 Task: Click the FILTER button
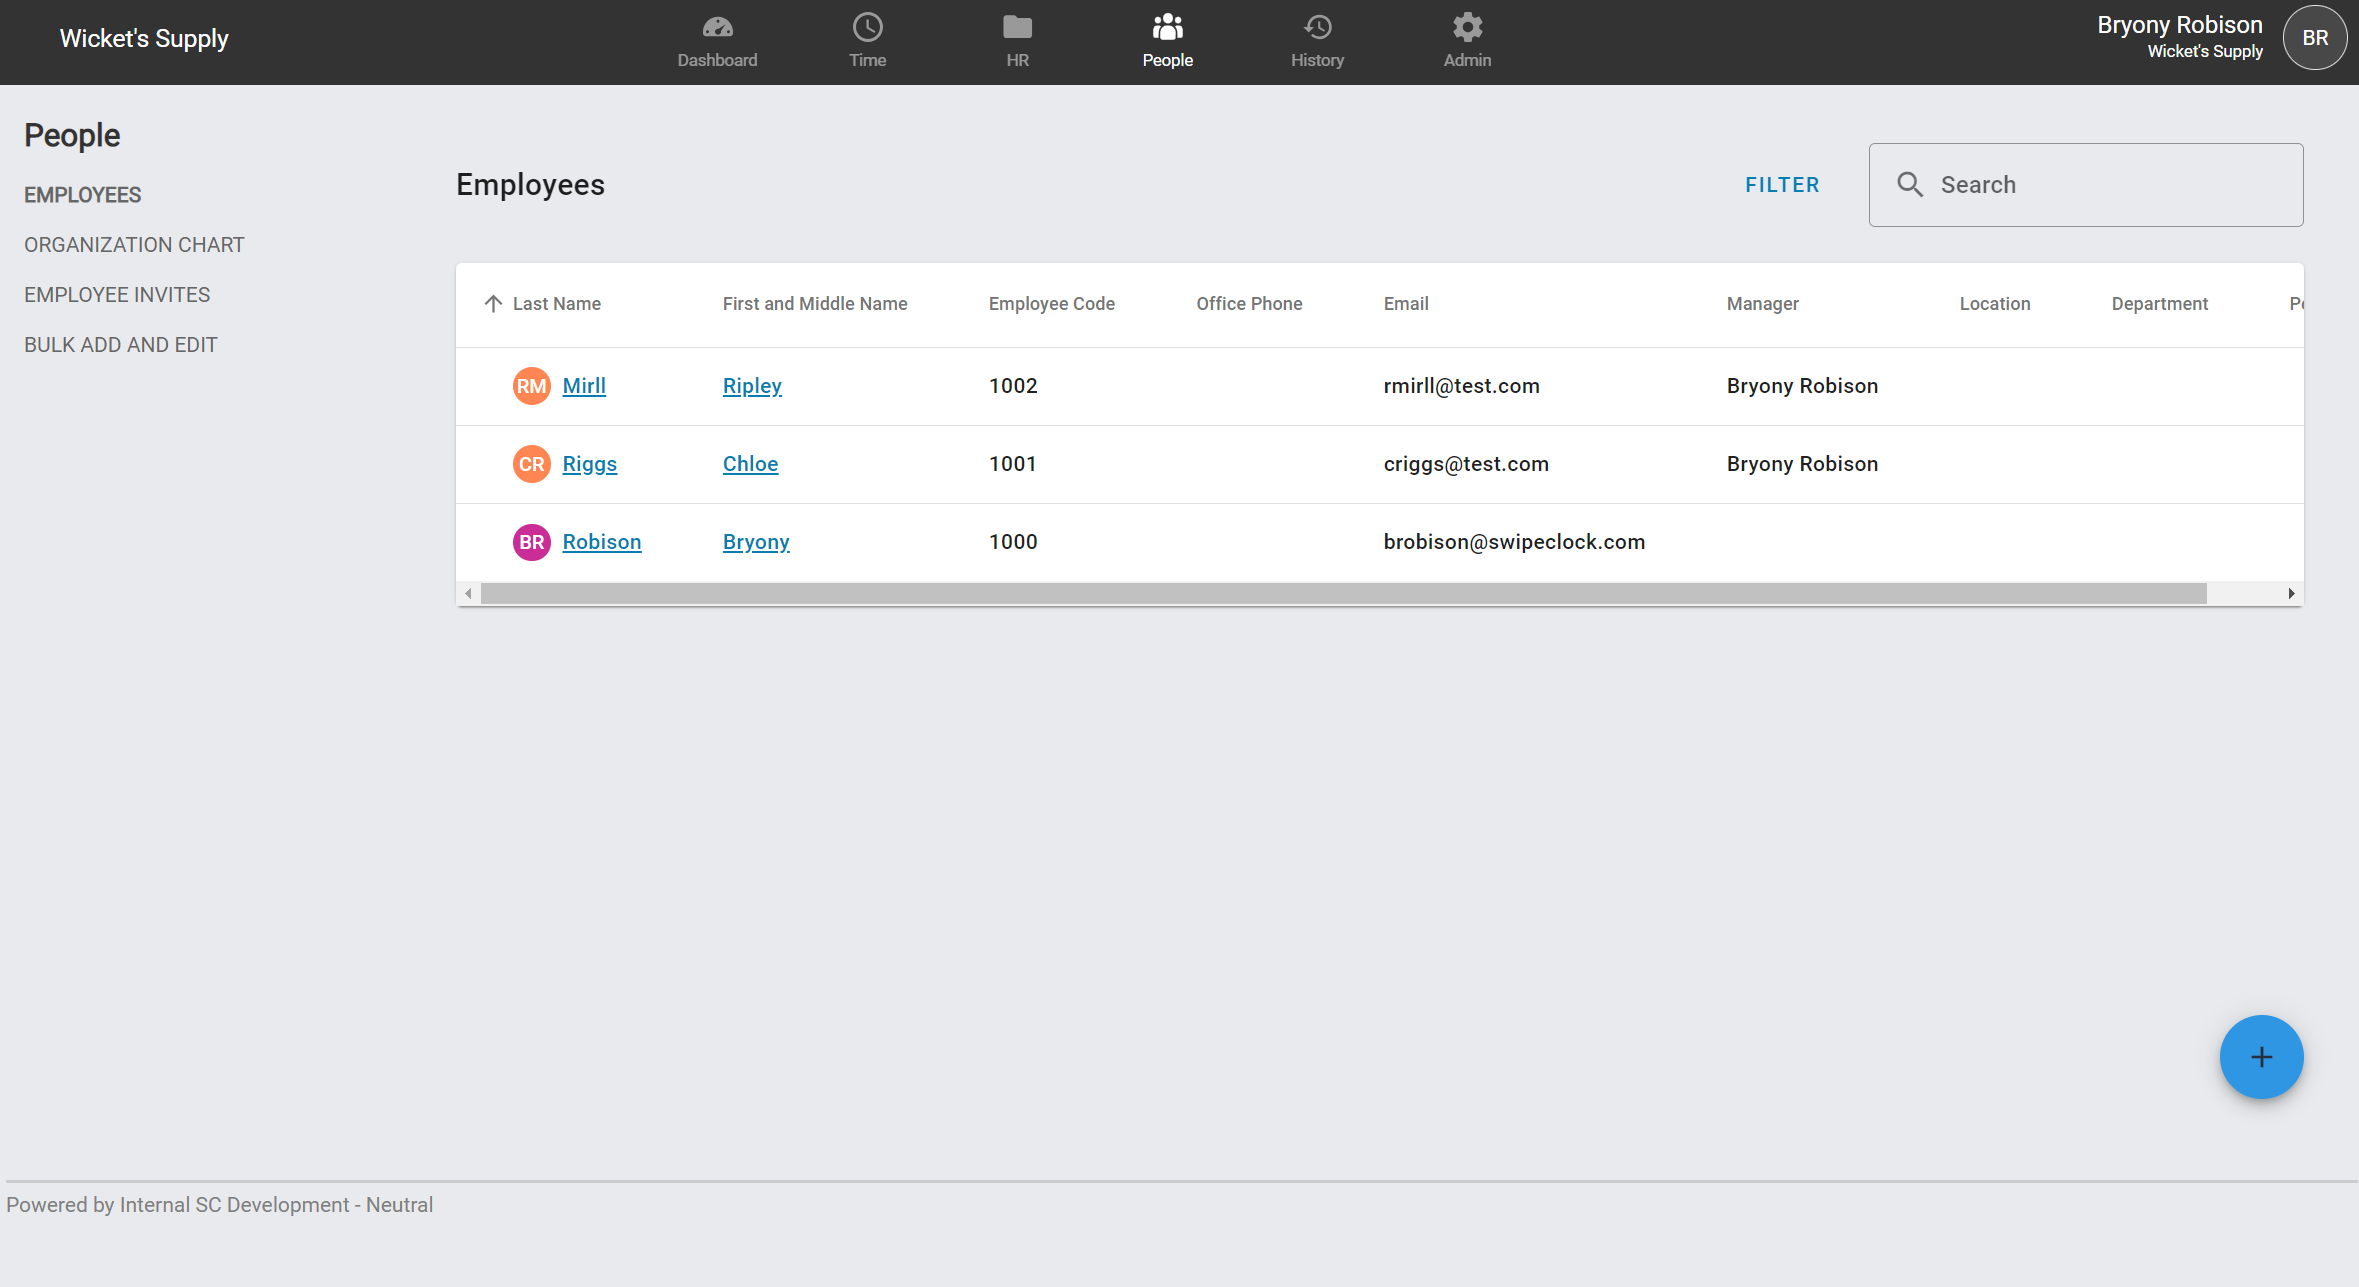pos(1782,185)
